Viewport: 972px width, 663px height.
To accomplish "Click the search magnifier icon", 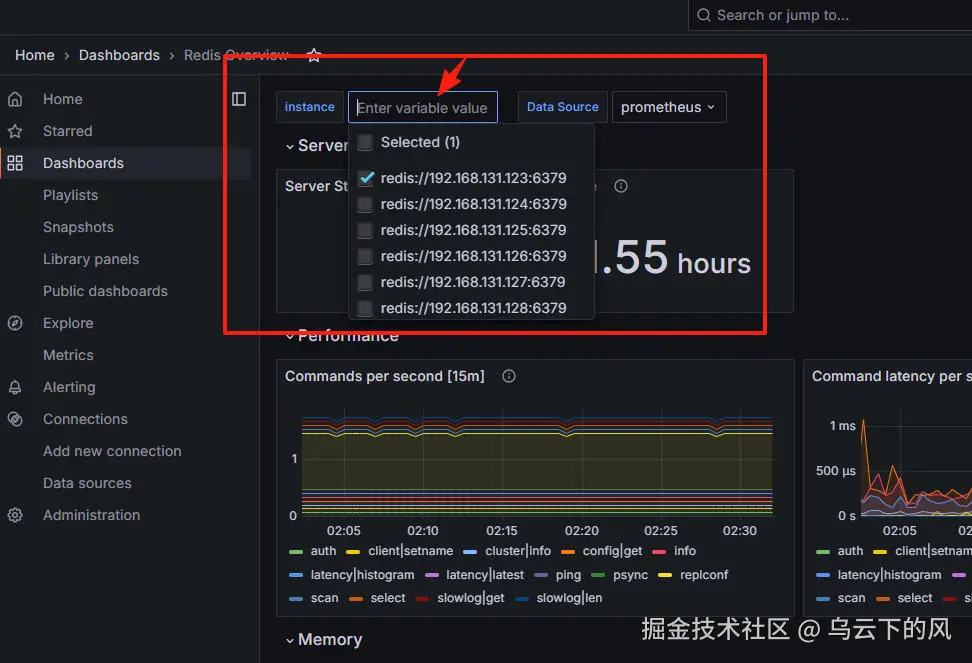I will pyautogui.click(x=704, y=15).
